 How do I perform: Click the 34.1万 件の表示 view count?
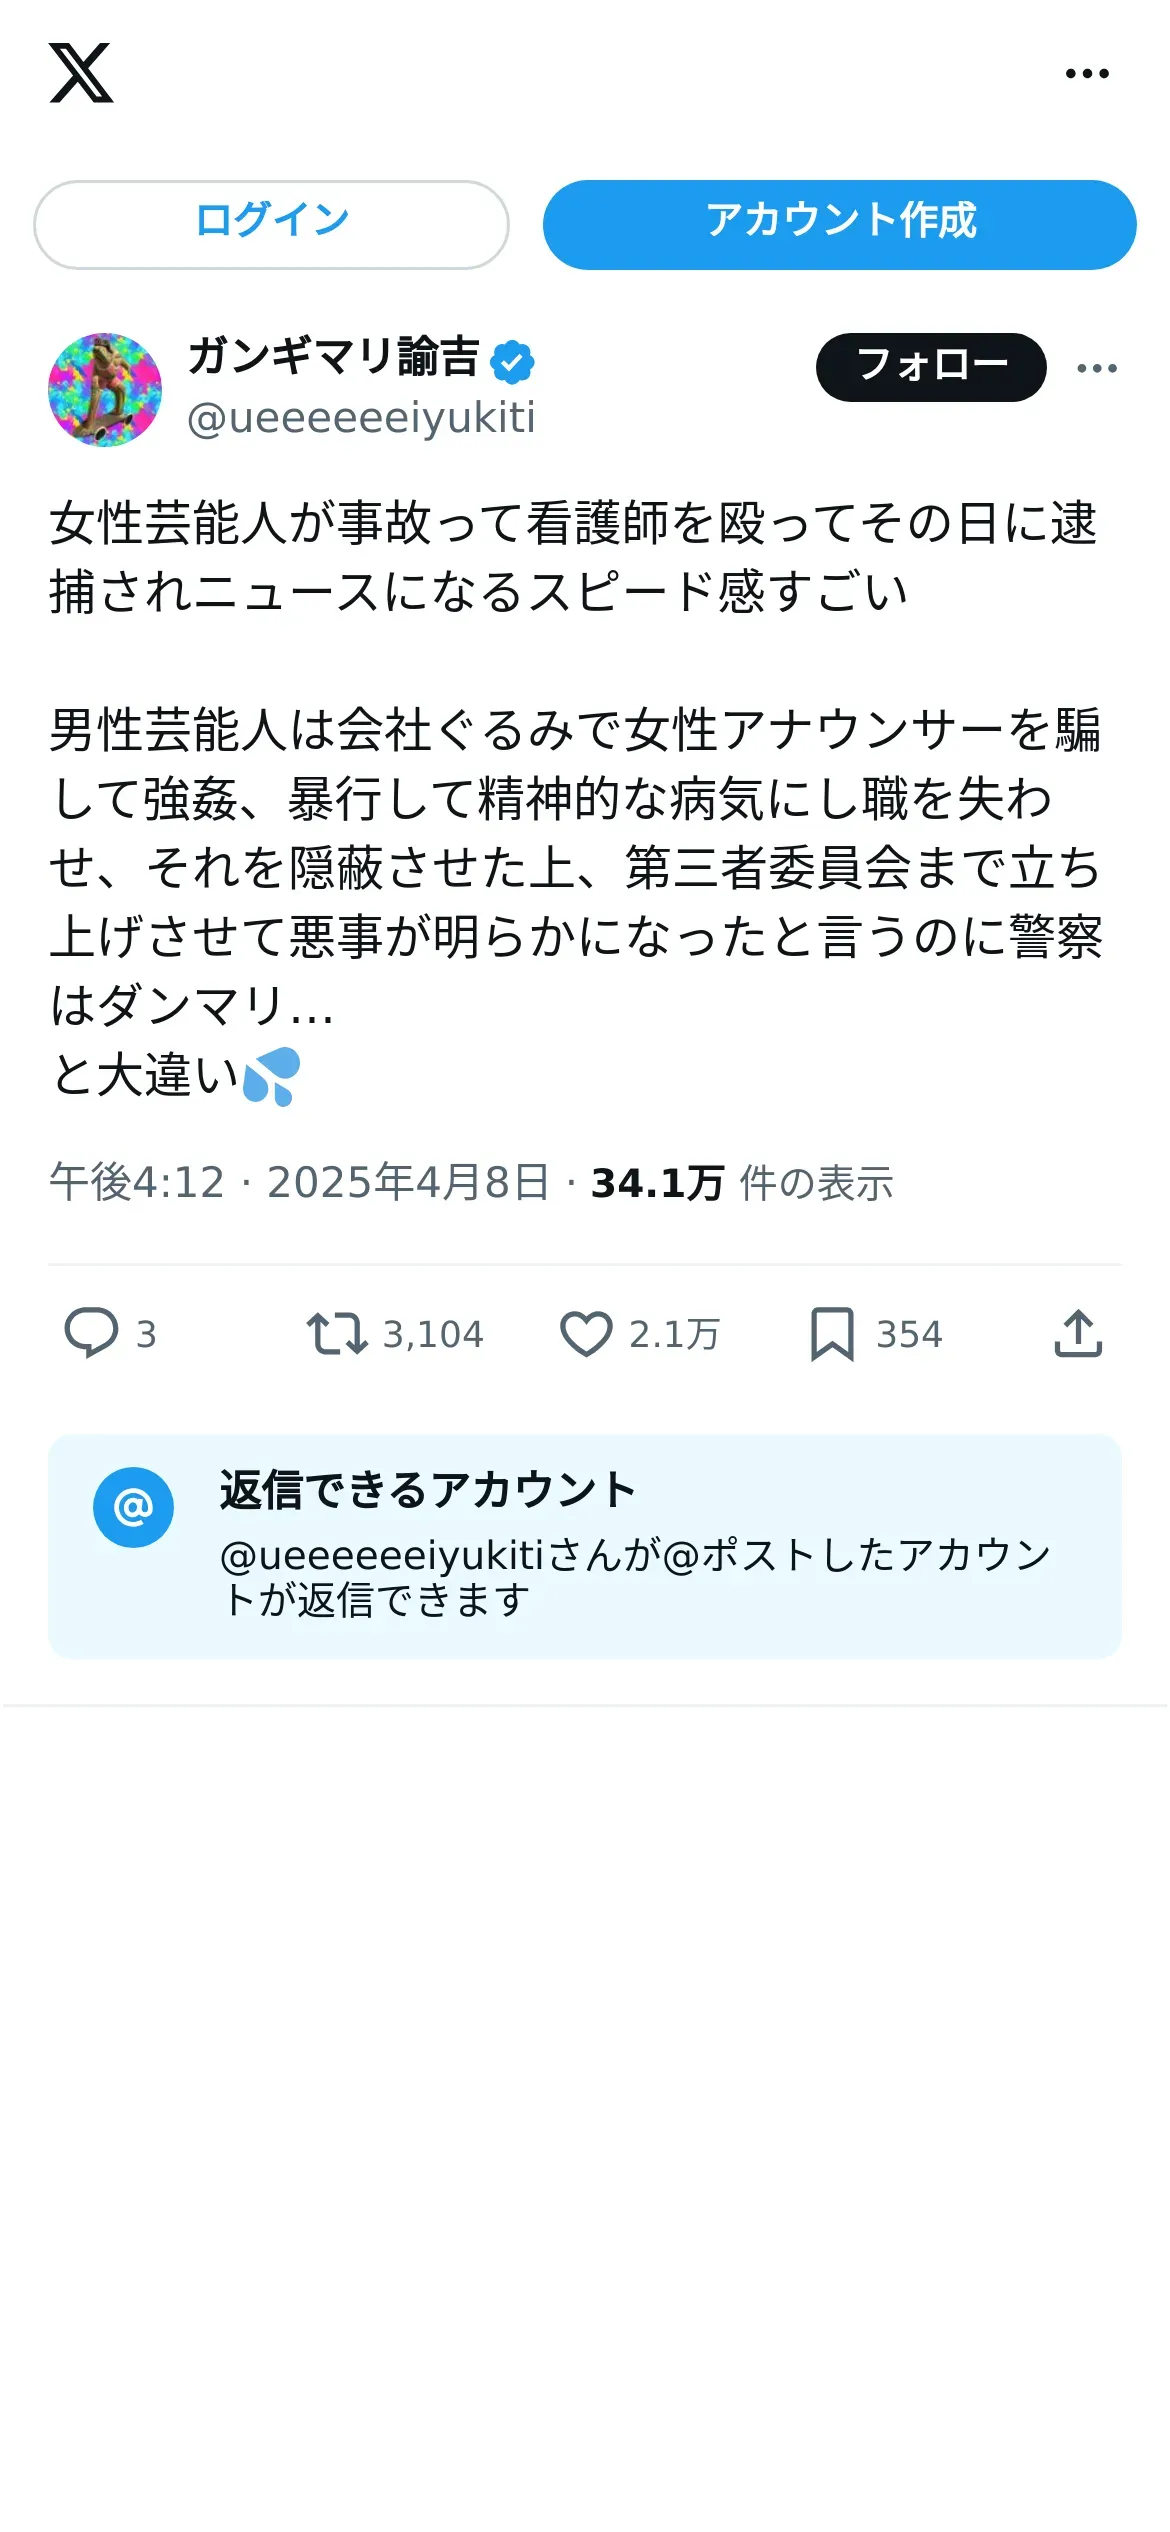[742, 1183]
